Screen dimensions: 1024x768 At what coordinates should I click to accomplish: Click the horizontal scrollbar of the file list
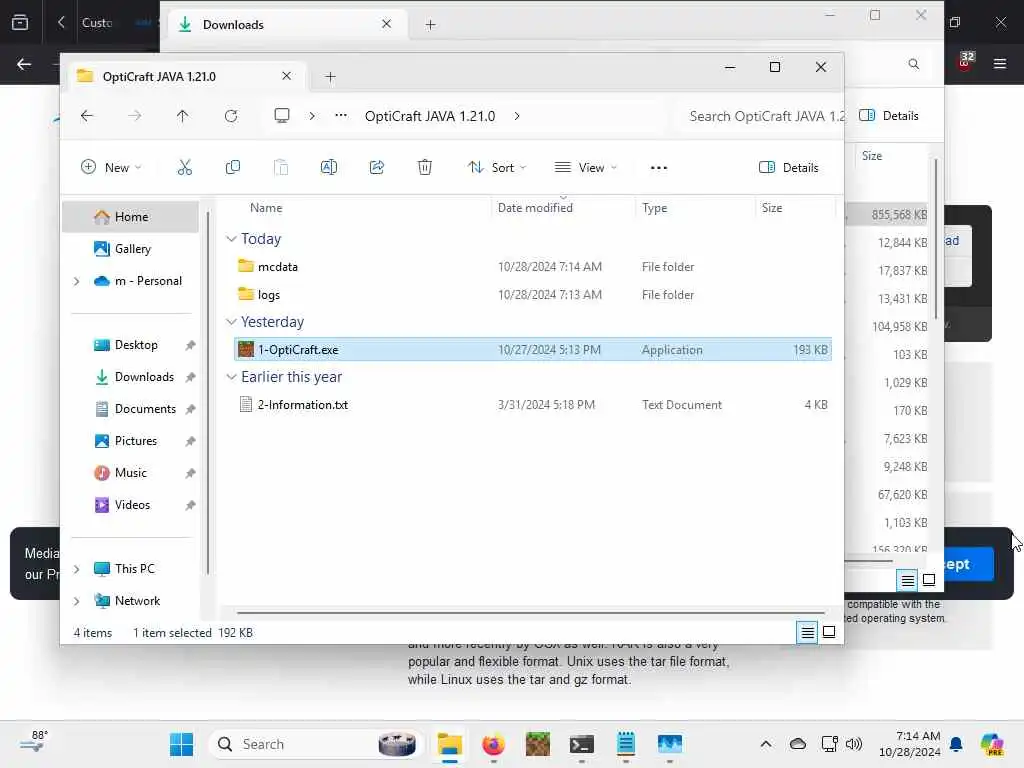coord(530,613)
